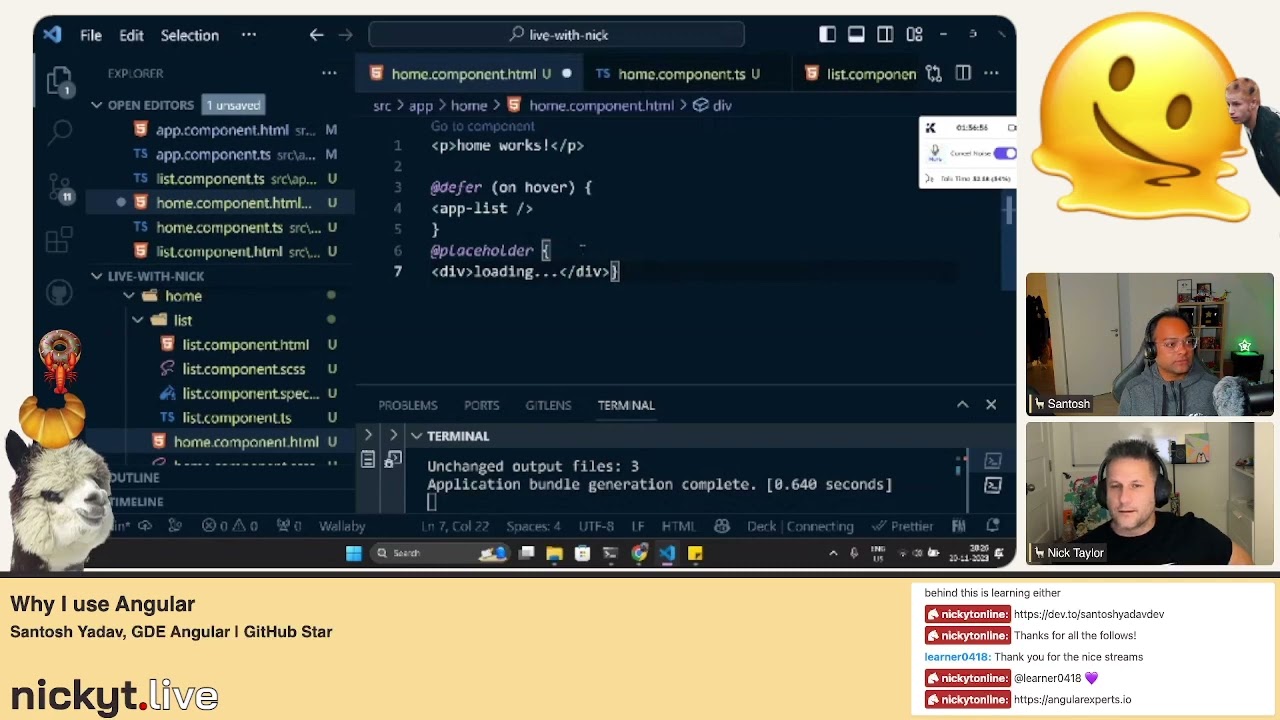Go forward with the navigation arrow
Viewport: 1280px width, 720px height.
click(346, 35)
